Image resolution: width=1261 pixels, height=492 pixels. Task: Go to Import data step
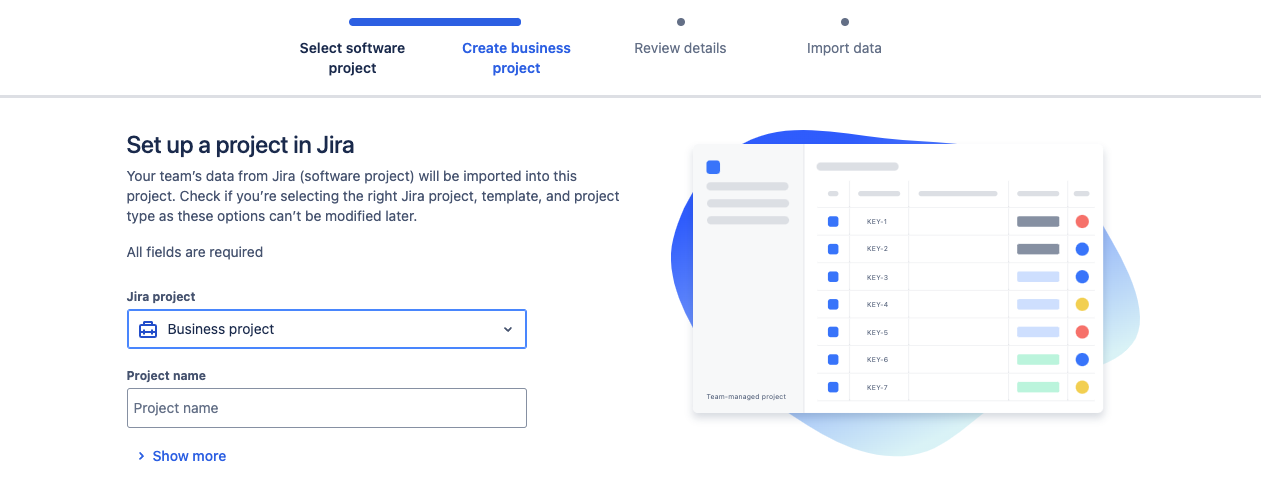[844, 48]
